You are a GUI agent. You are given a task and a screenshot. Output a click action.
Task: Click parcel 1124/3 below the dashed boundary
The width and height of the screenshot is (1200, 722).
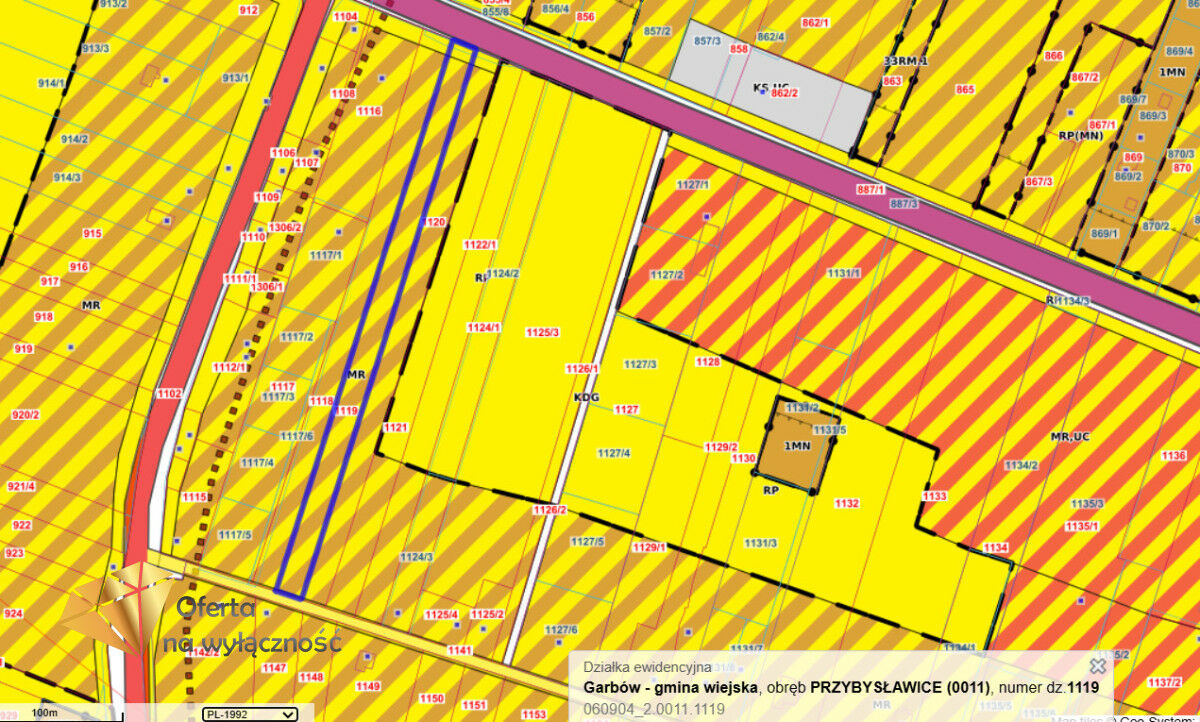(416, 557)
